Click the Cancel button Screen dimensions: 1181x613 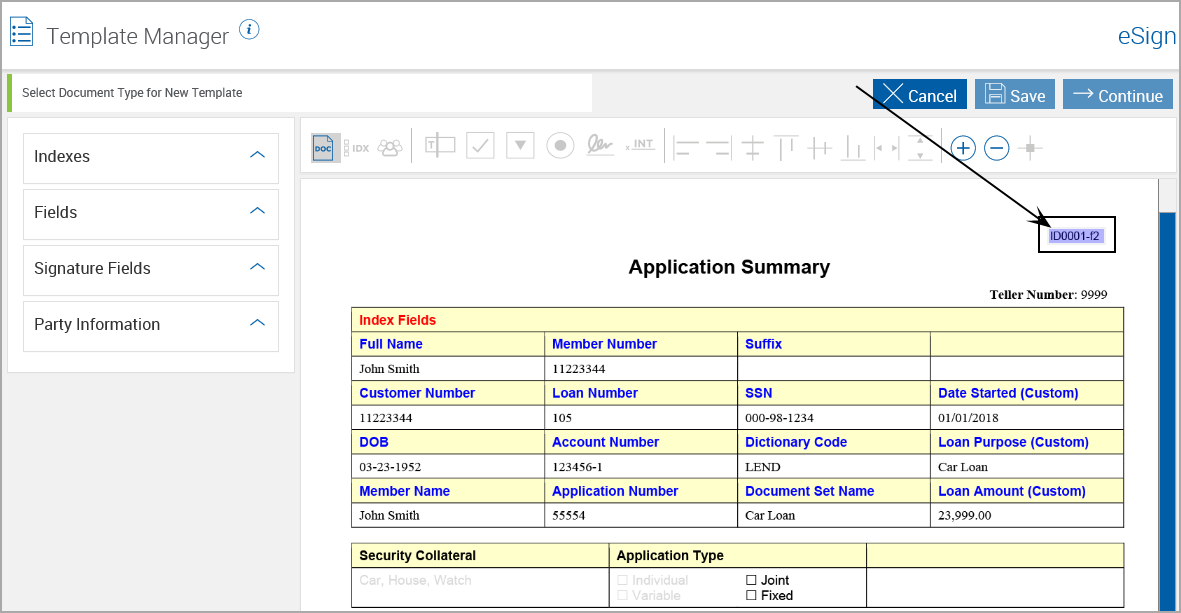click(920, 94)
